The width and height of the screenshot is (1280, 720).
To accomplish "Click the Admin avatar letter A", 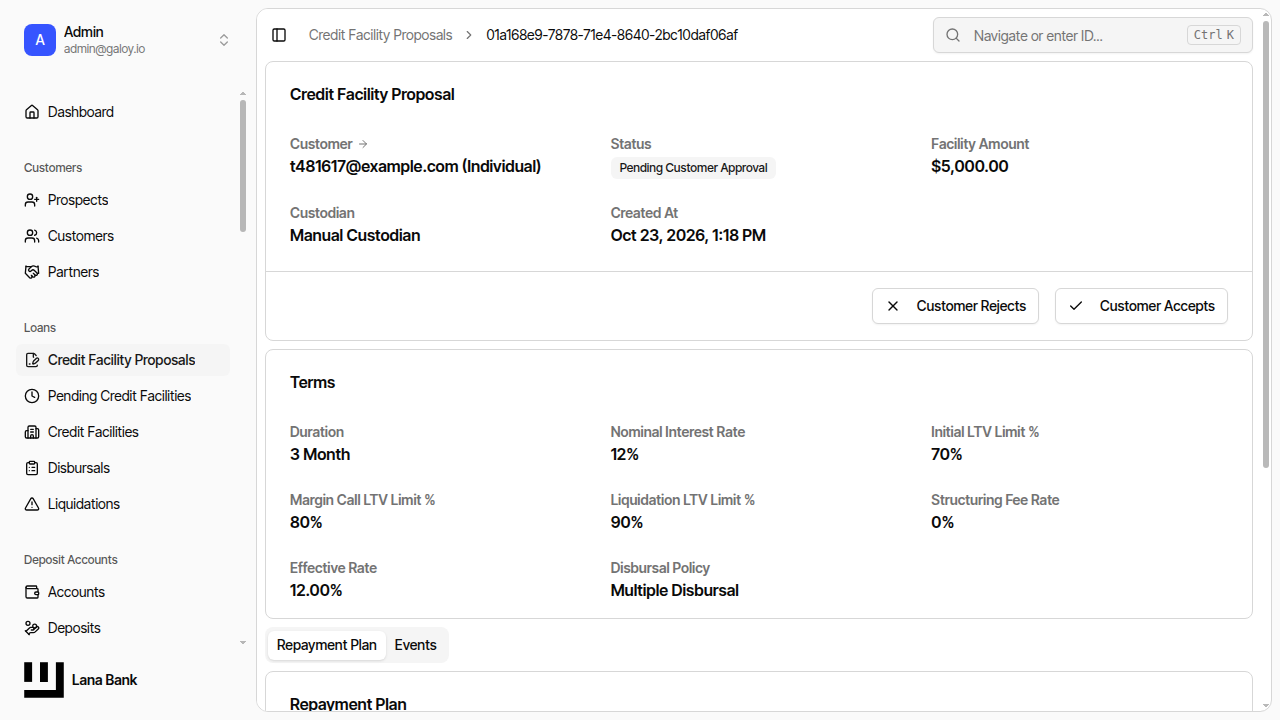I will (x=40, y=40).
